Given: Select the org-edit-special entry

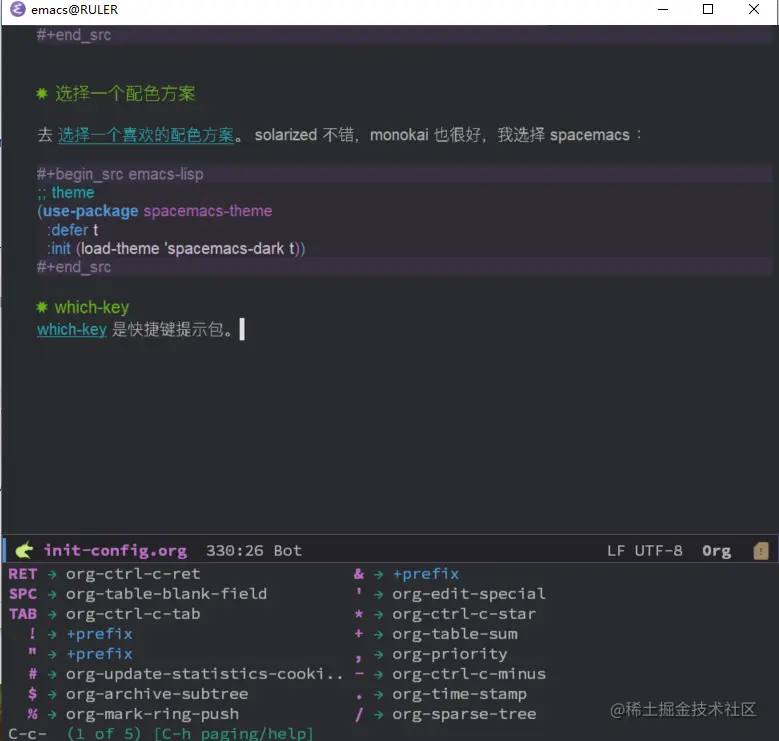Looking at the screenshot, I should coord(469,593).
